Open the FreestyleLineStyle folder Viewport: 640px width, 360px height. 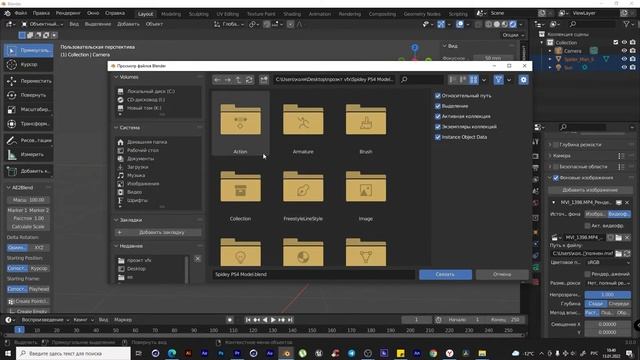click(x=303, y=190)
